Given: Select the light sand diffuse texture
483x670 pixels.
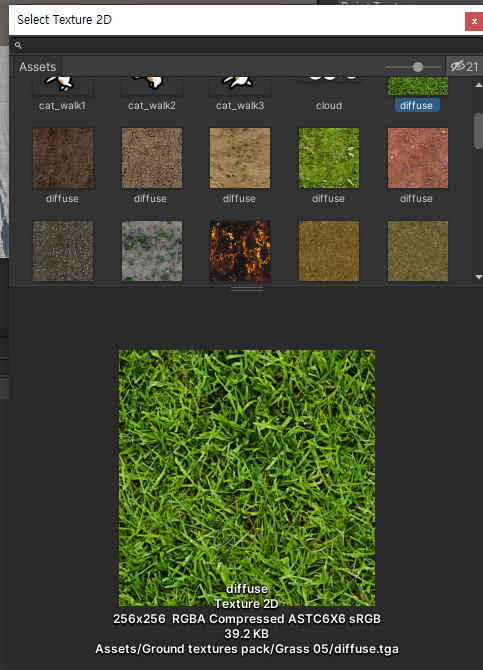Looking at the screenshot, I should 240,158.
